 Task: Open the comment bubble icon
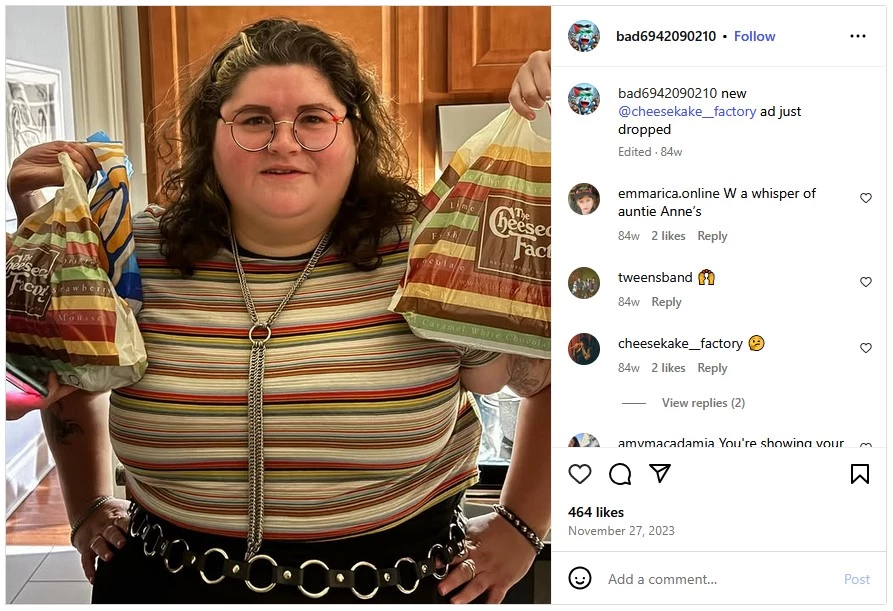620,474
